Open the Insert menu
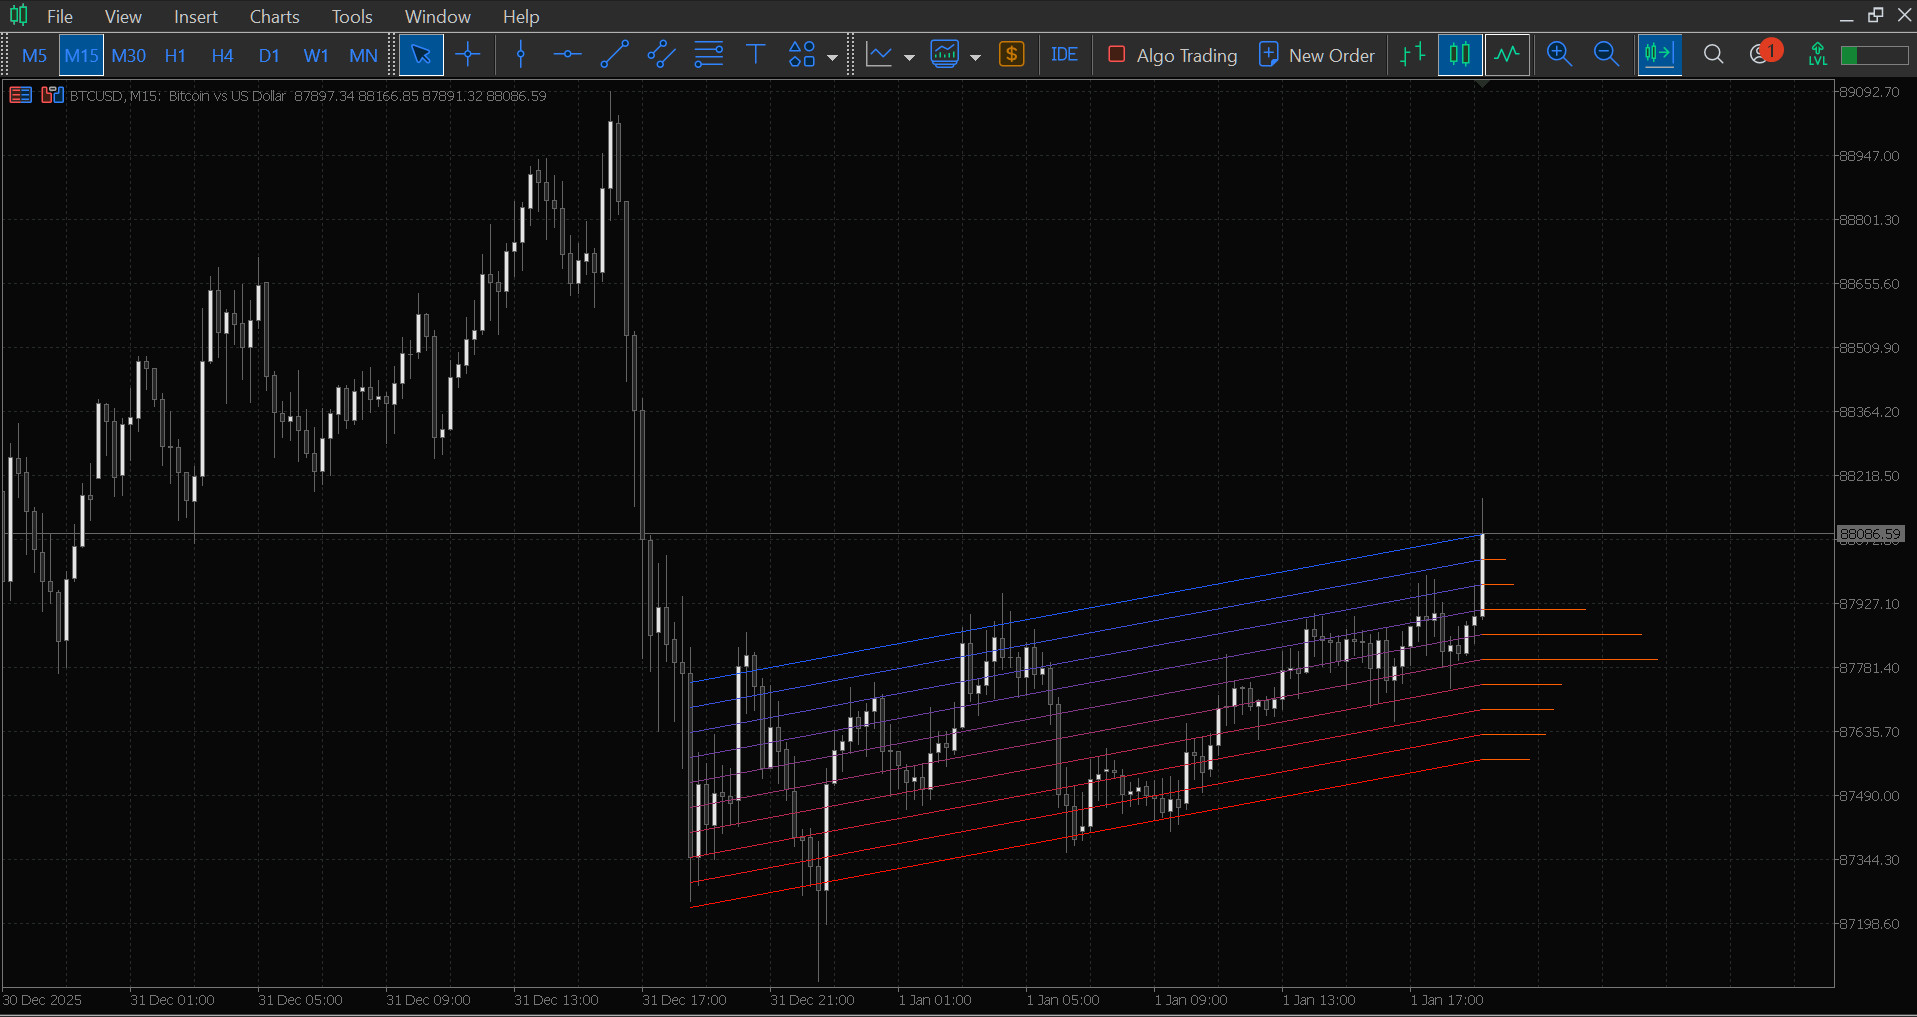 click(196, 17)
